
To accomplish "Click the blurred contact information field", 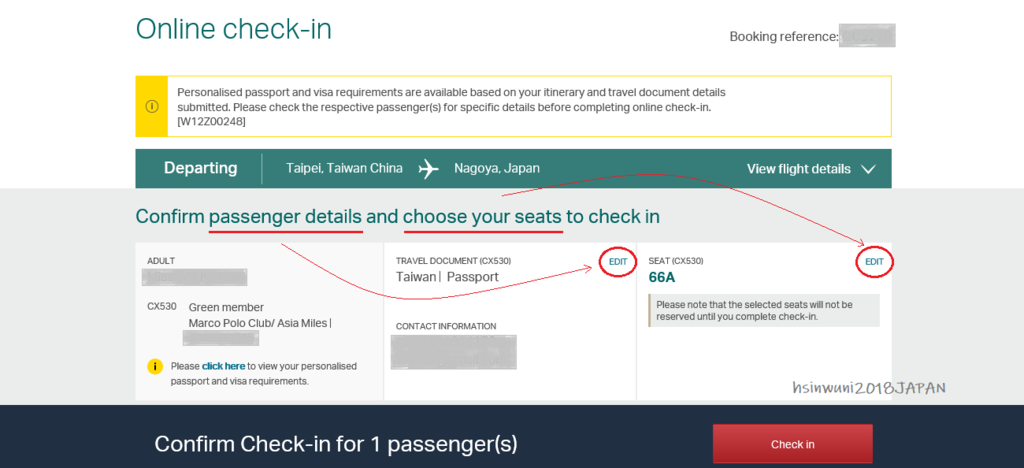I will (454, 352).
